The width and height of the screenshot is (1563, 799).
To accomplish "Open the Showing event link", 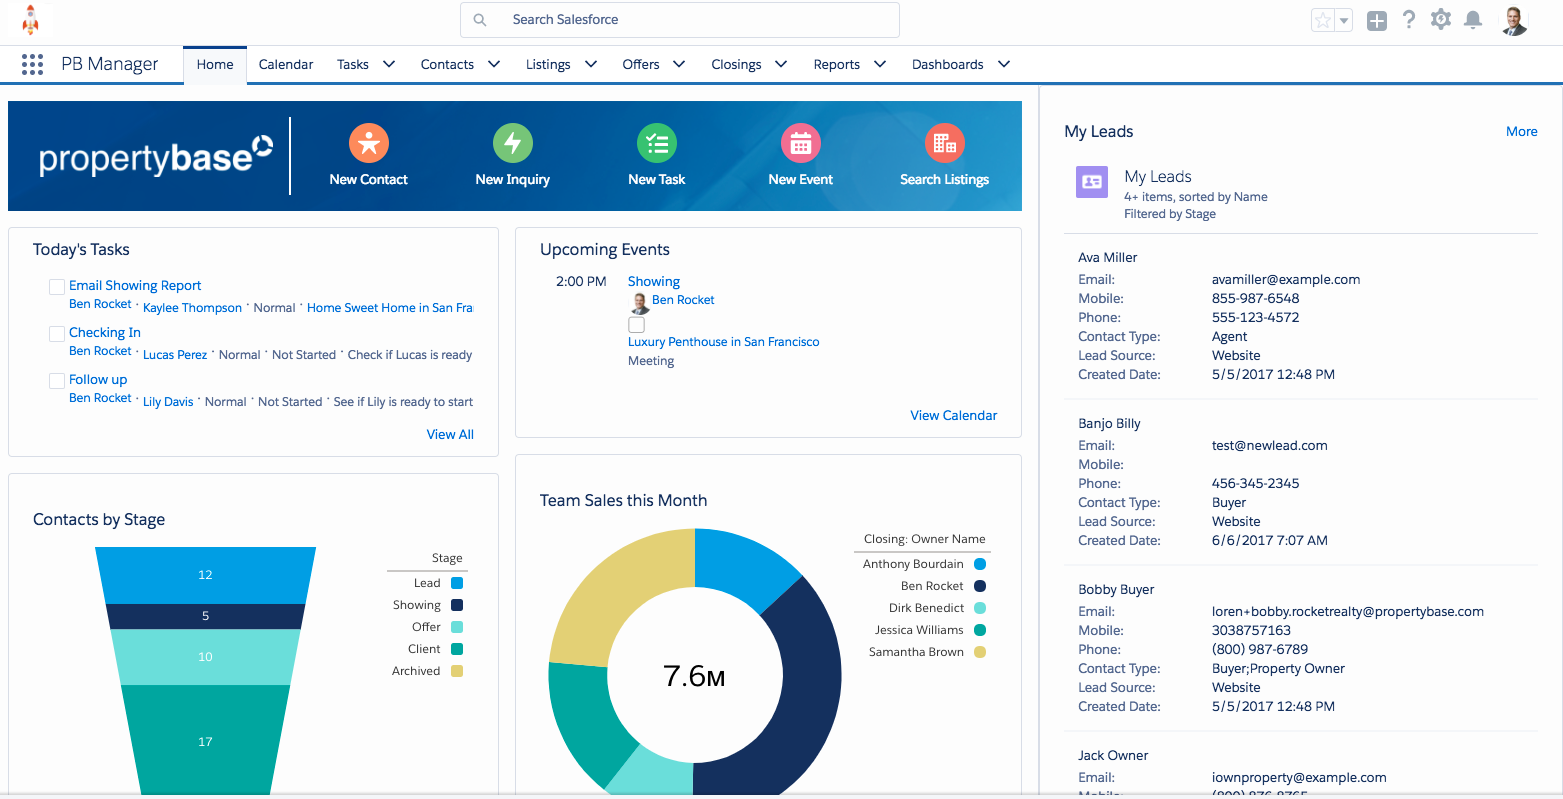I will click(654, 281).
